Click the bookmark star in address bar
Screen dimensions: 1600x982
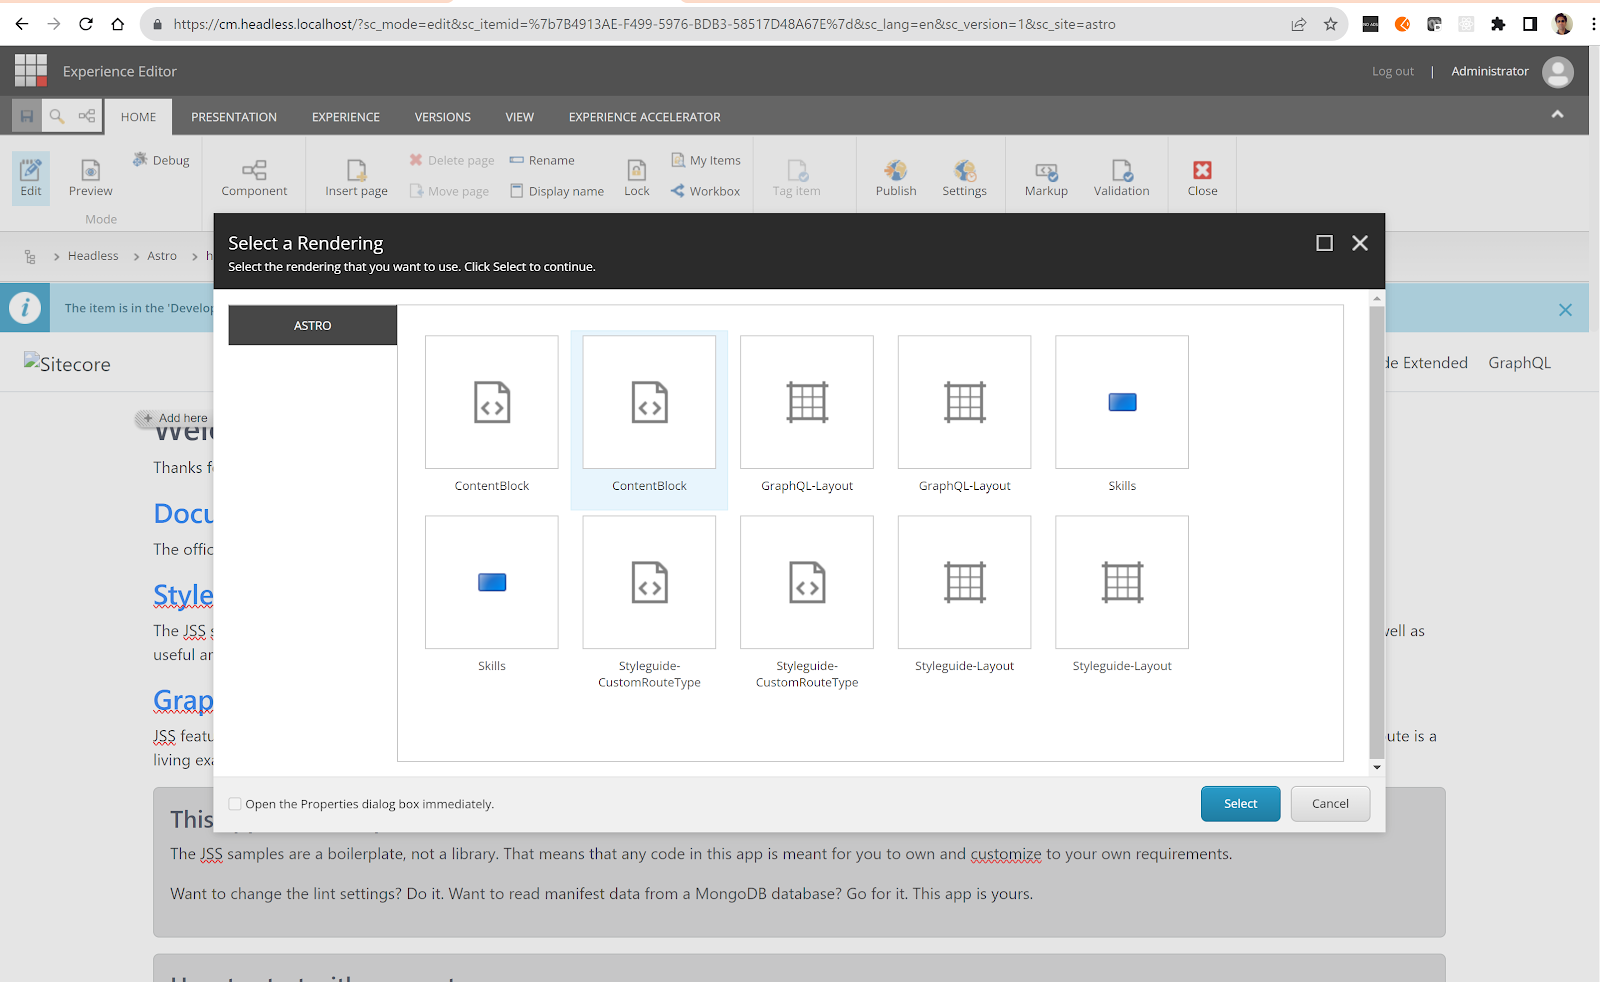click(x=1330, y=24)
